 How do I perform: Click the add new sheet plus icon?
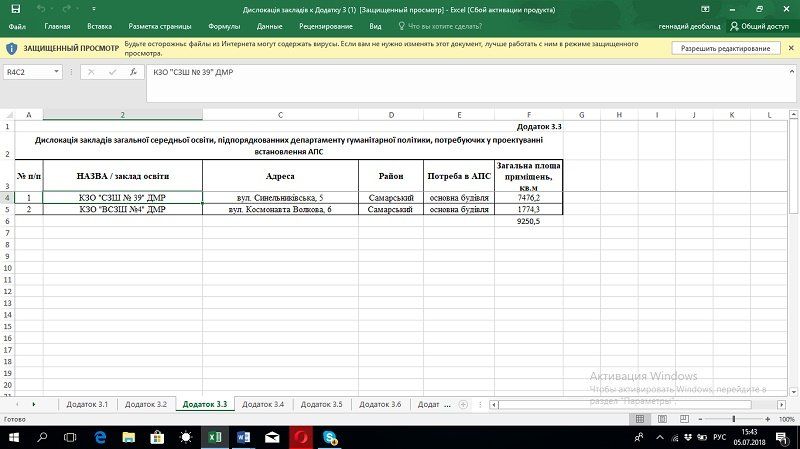(x=461, y=404)
